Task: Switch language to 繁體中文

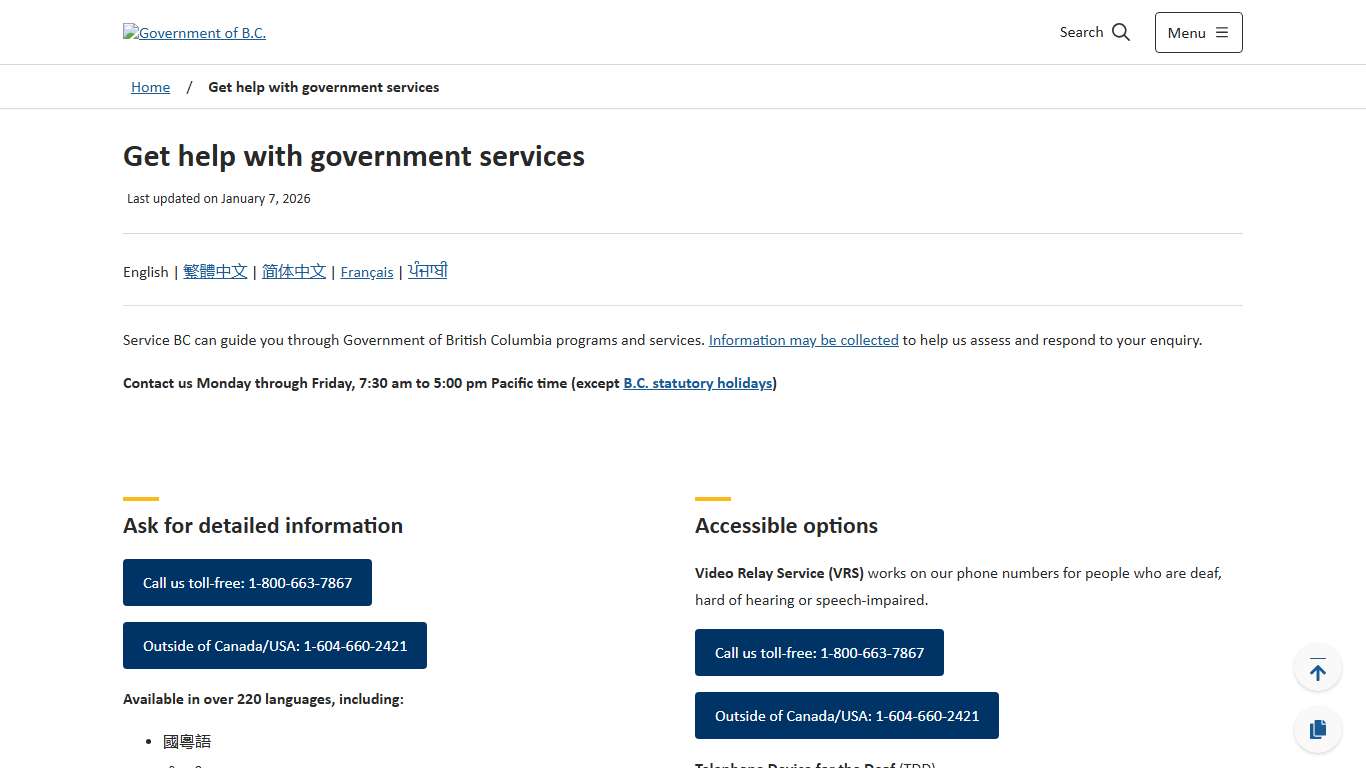Action: coord(215,271)
